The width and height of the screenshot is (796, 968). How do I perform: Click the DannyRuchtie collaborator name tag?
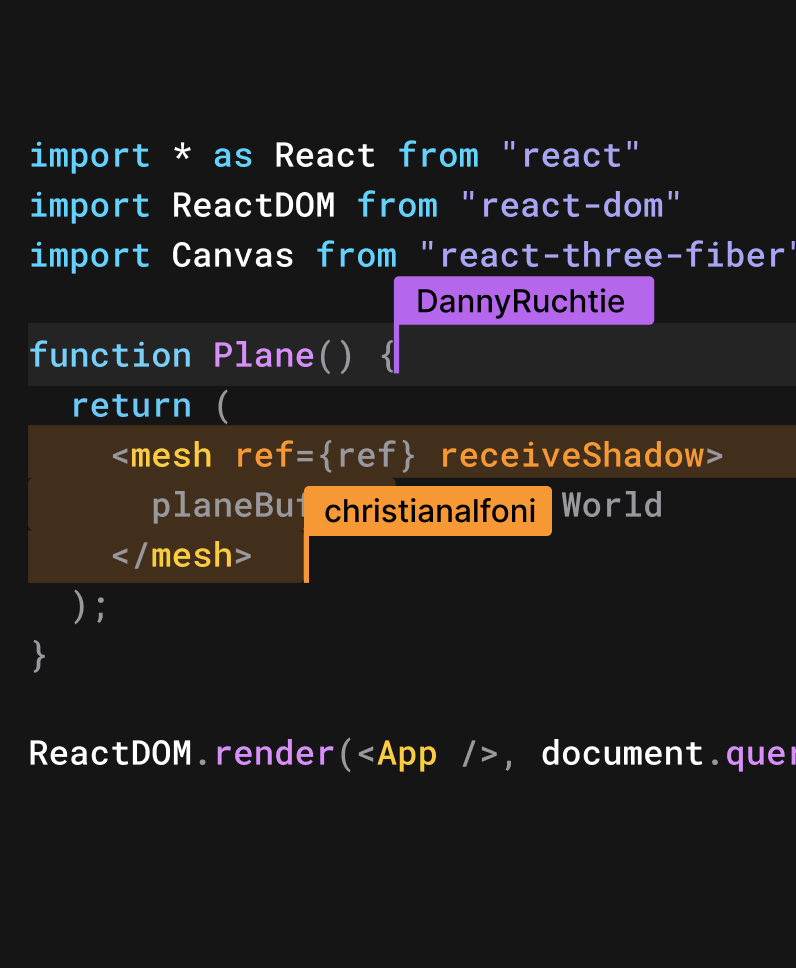click(523, 301)
